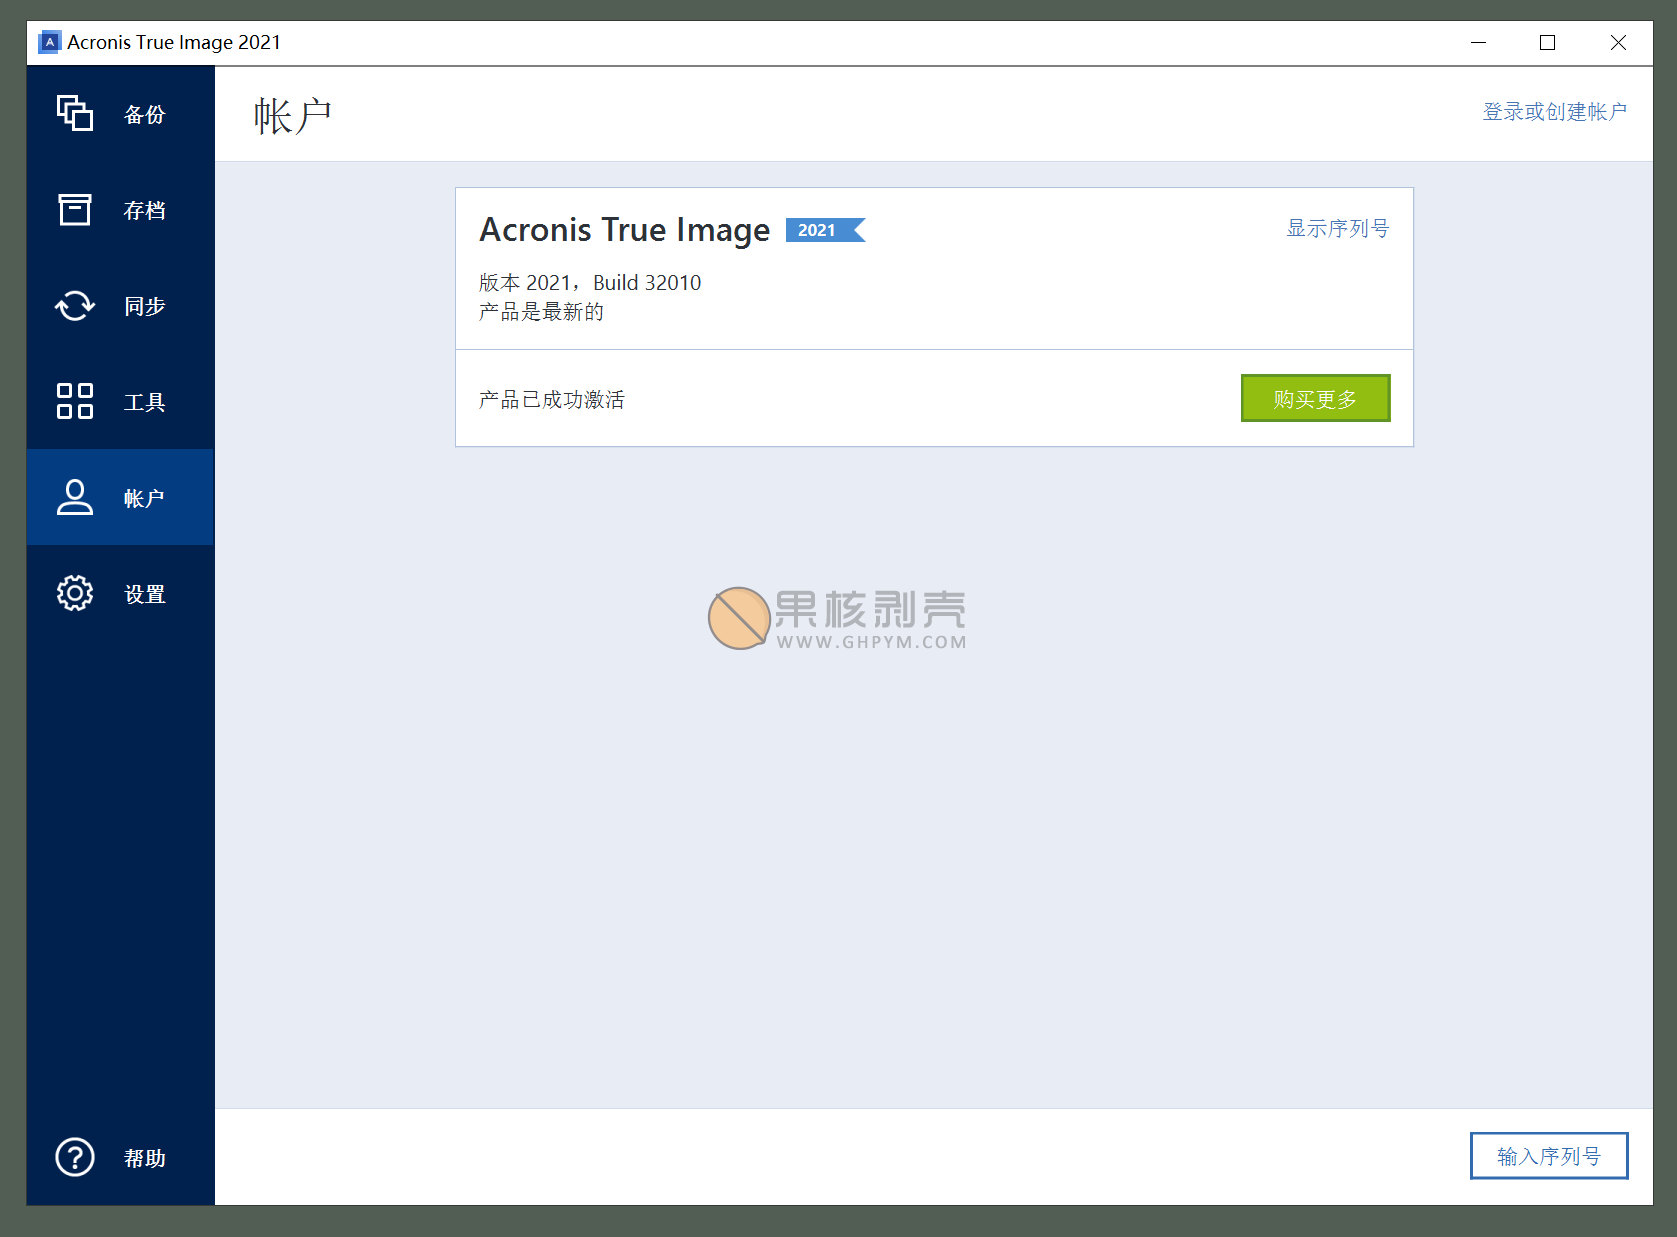Click the 帐户 page heading
This screenshot has height=1237, width=1677.
292,116
